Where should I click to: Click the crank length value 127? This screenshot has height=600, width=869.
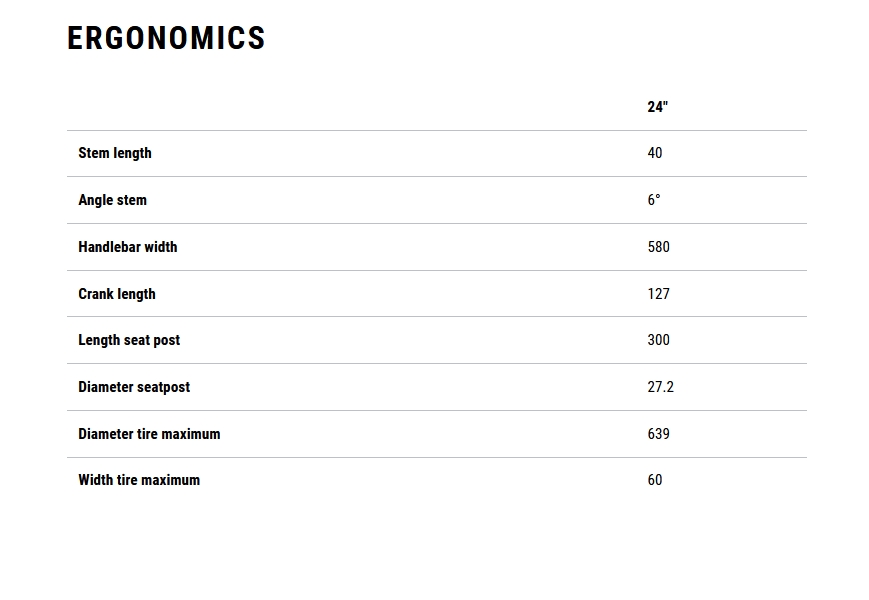(658, 294)
